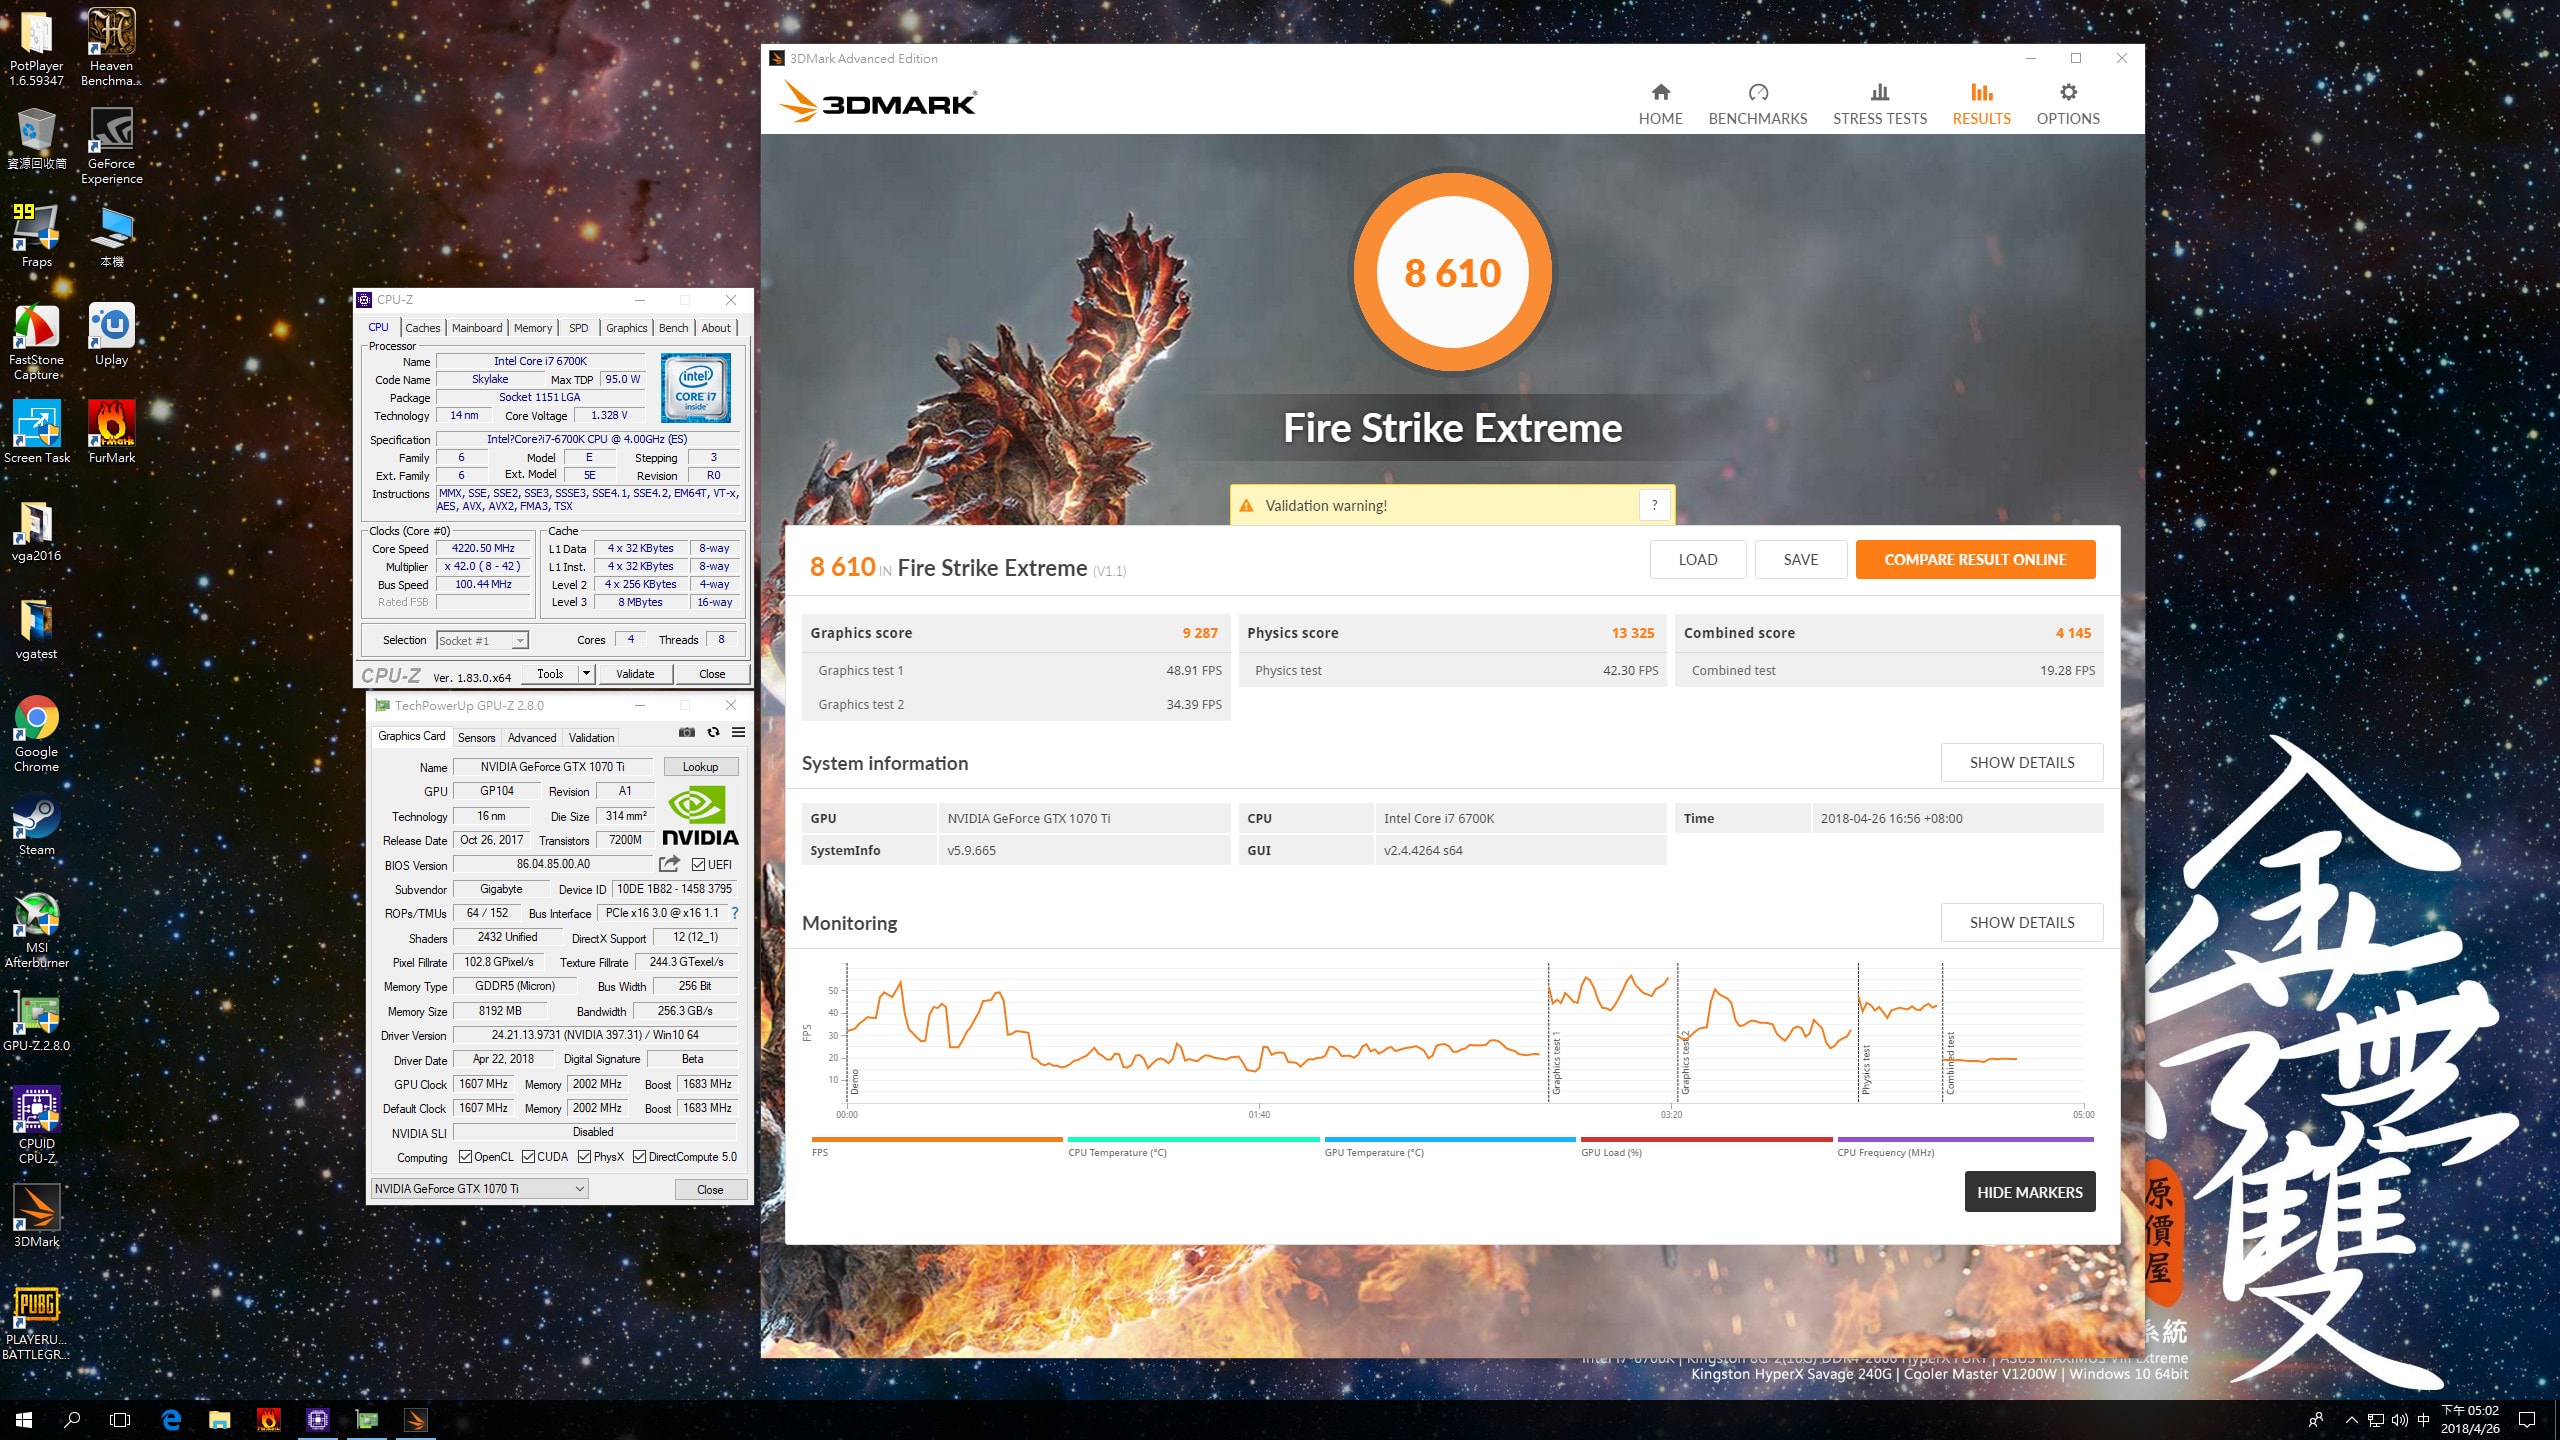This screenshot has width=2560, height=1440.
Task: Select FPS orange legend bar
Action: tap(937, 1139)
